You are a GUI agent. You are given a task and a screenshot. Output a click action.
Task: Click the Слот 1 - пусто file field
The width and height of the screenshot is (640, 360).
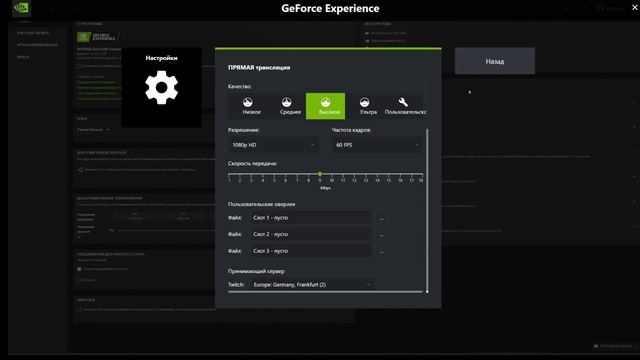coord(310,218)
